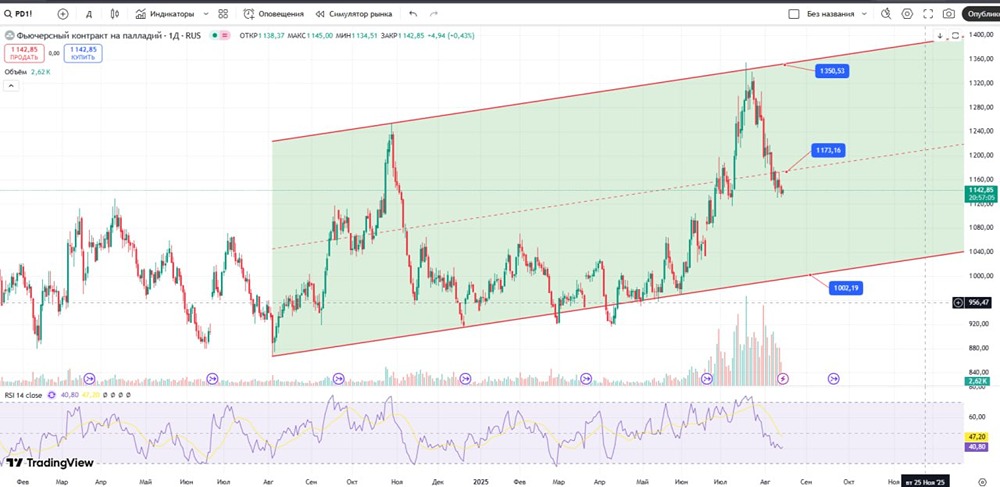Screen dimensions: 1000x487
Task: Select the 1002,19 price callout
Action: point(846,288)
